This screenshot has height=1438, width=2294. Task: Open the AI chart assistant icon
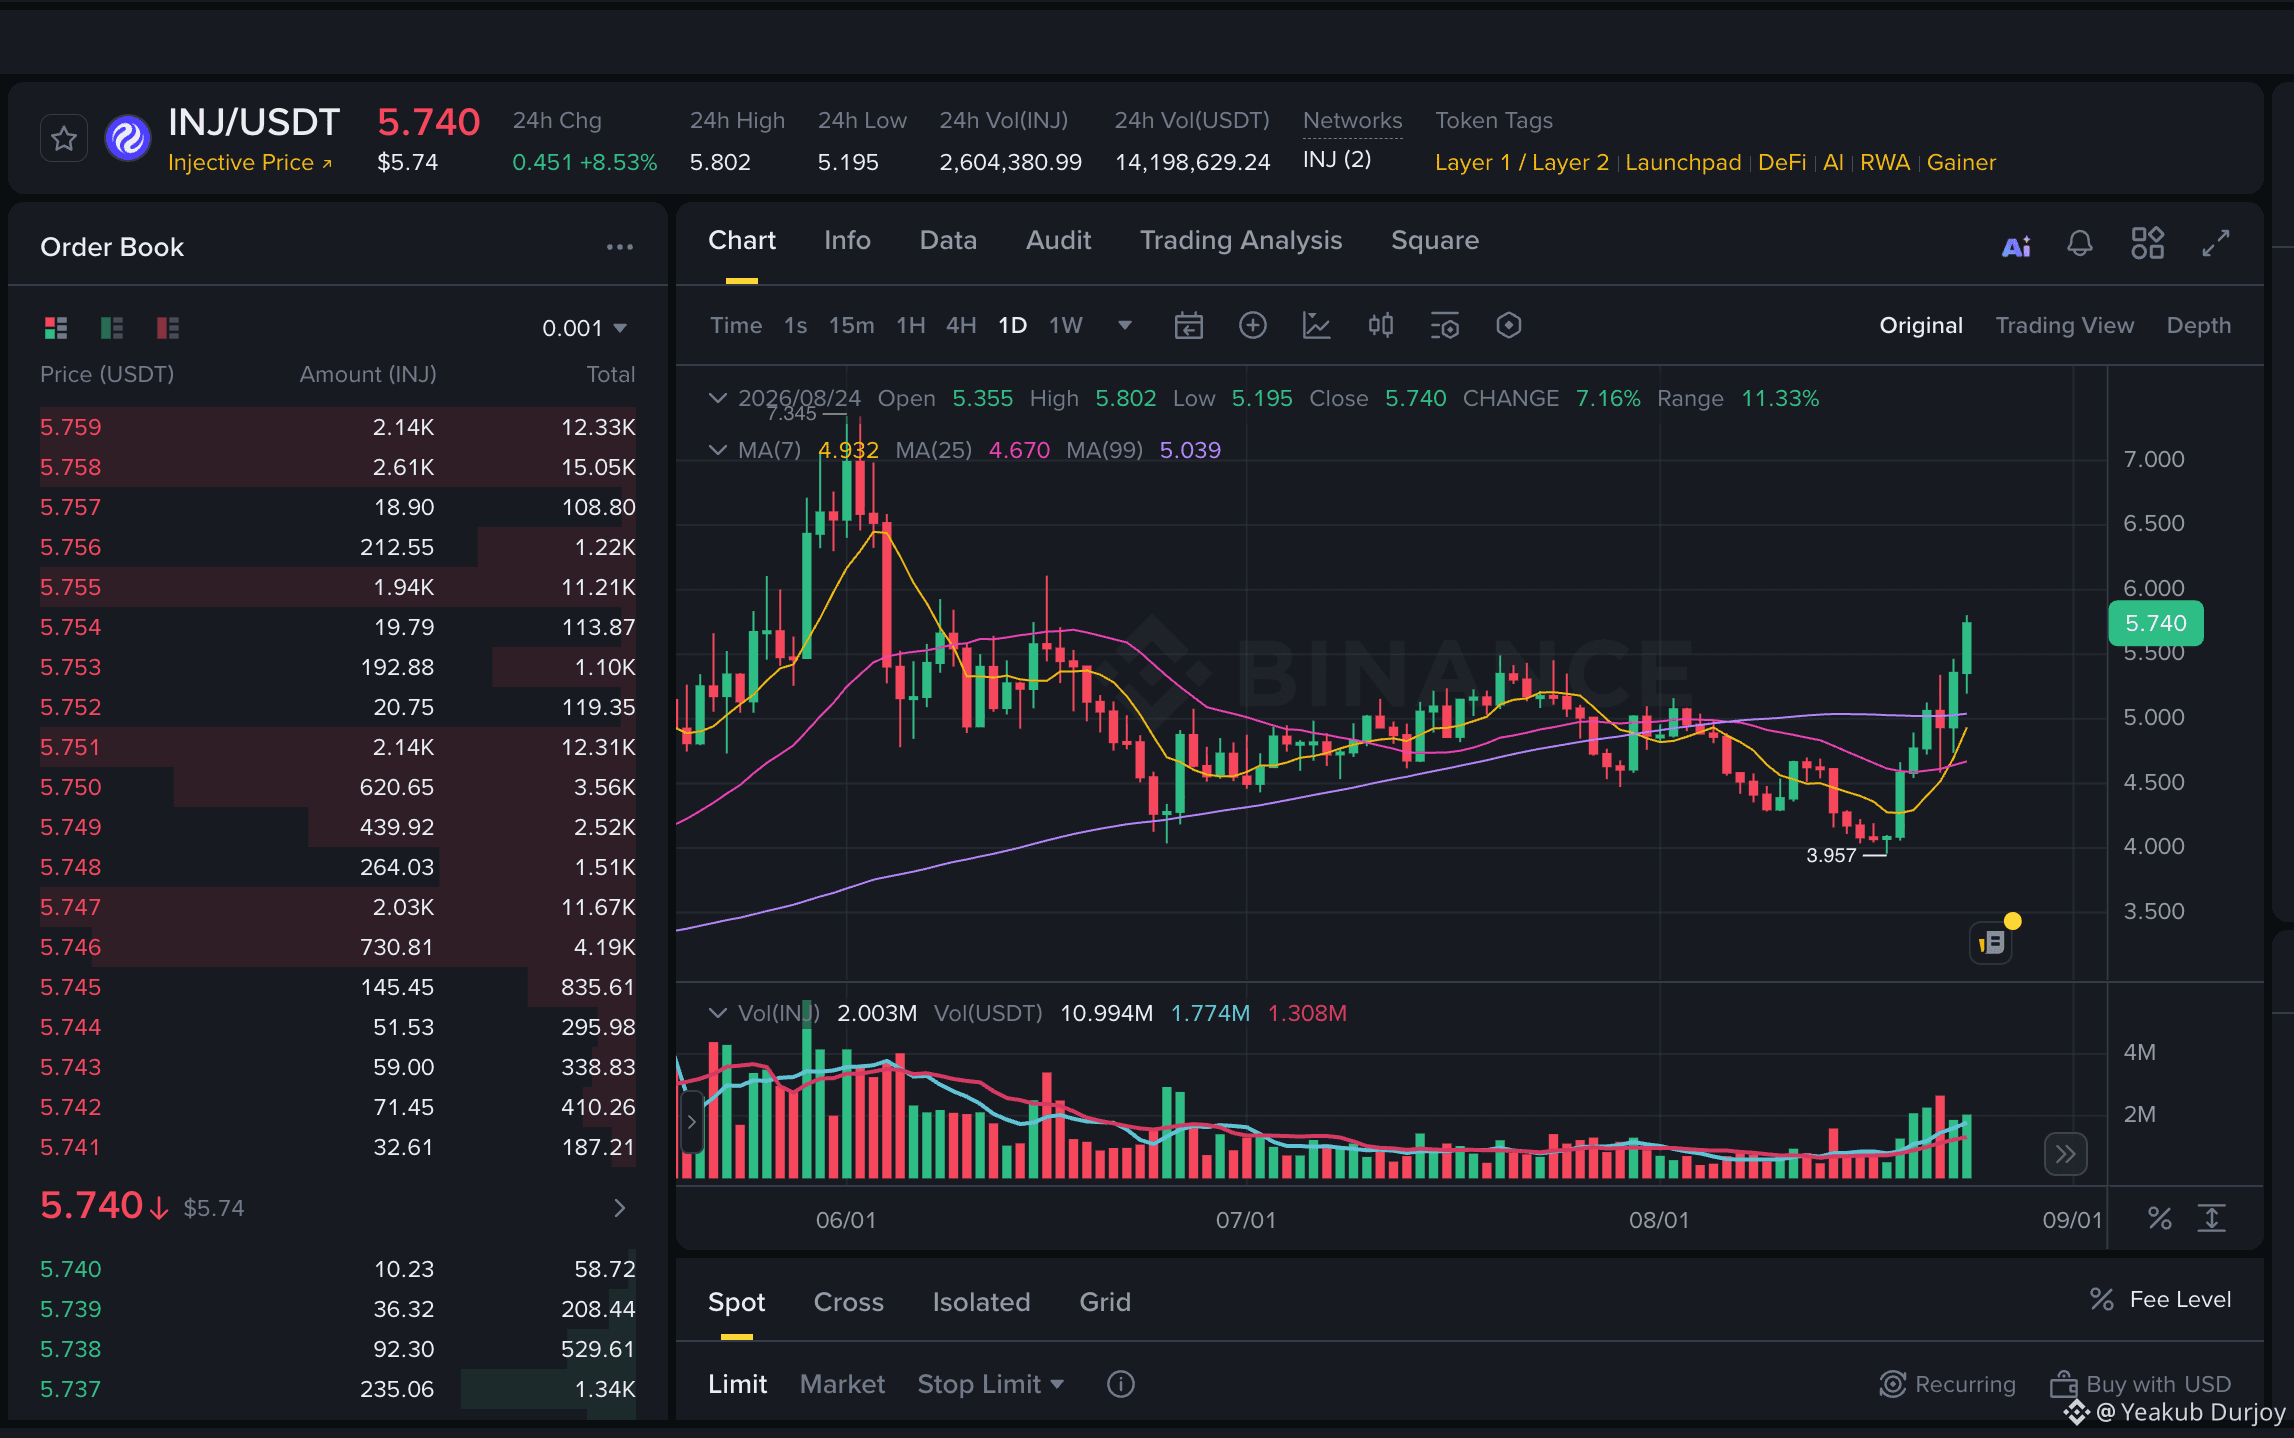pyautogui.click(x=2016, y=245)
